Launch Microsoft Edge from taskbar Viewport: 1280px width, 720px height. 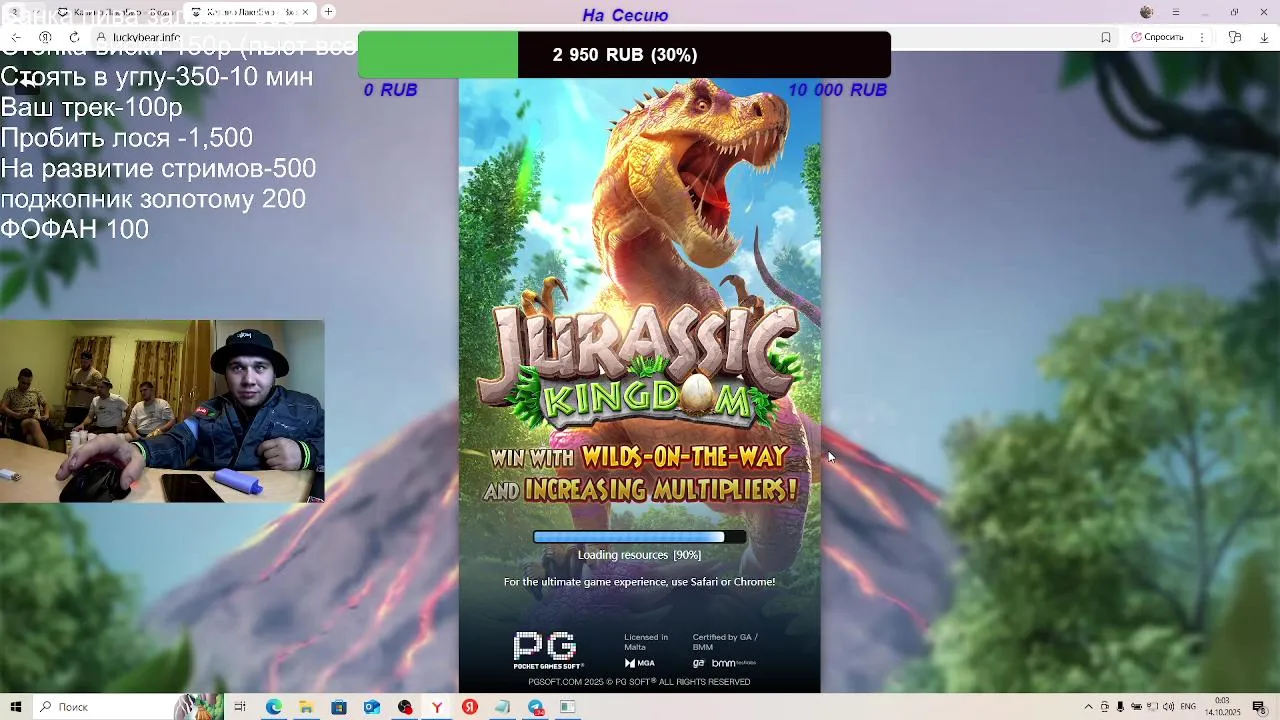point(273,707)
